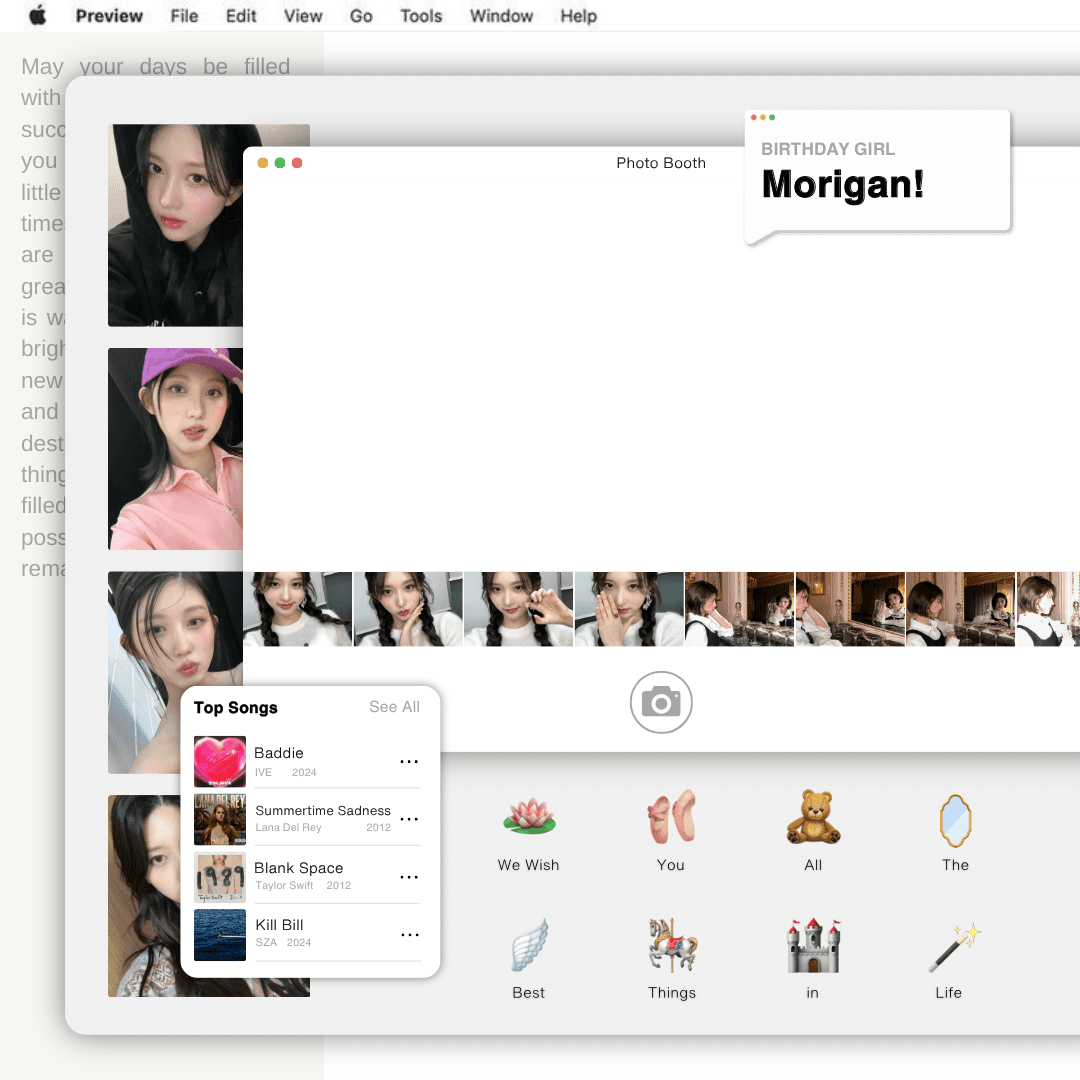Screen dimensions: 1080x1080
Task: Select the Blank Space 1989 album cover
Action: [220, 877]
